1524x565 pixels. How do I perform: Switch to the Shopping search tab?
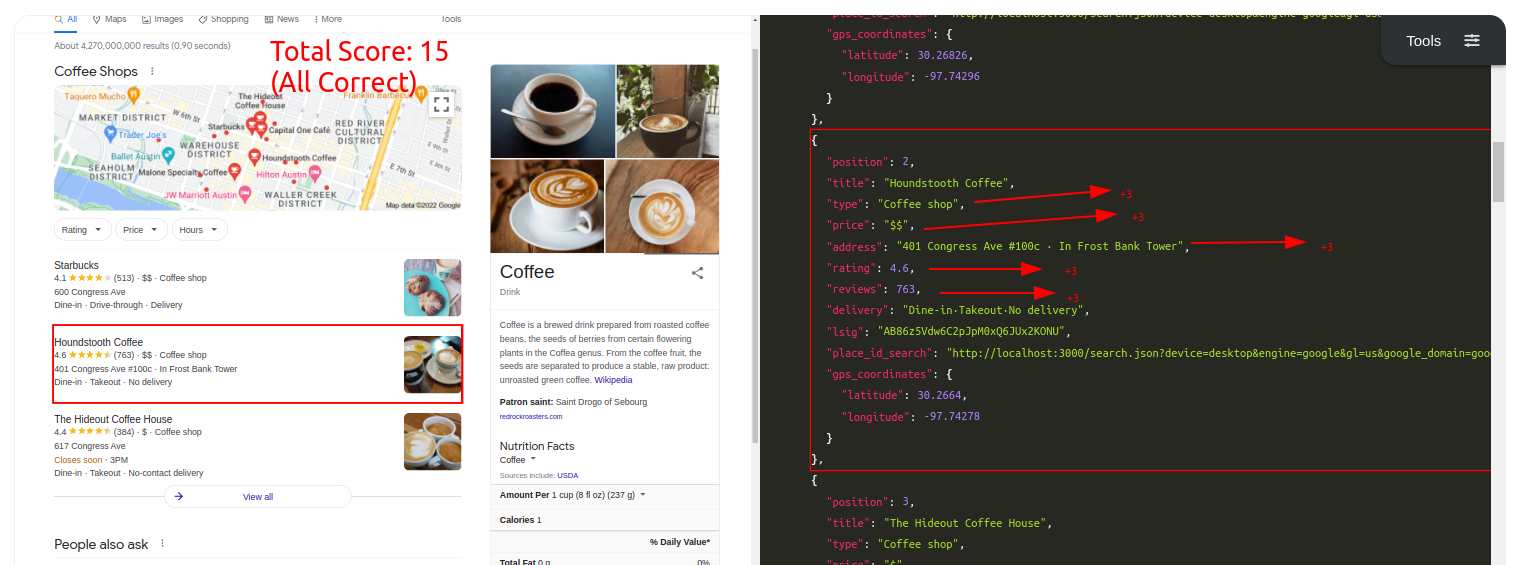(x=223, y=19)
